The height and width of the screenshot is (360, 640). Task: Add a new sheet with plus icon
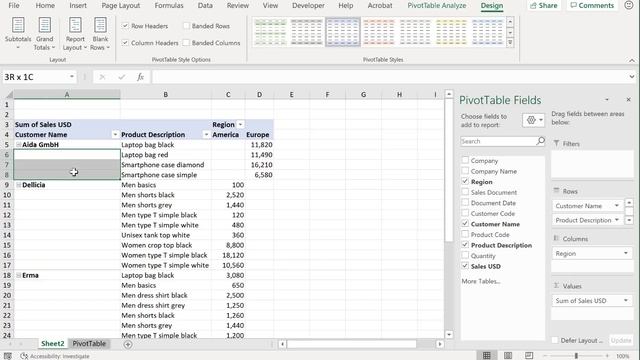coord(128,344)
